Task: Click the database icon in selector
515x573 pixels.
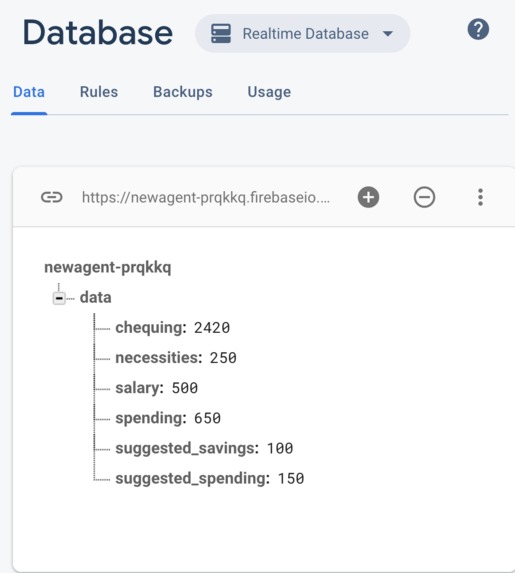Action: 221,34
